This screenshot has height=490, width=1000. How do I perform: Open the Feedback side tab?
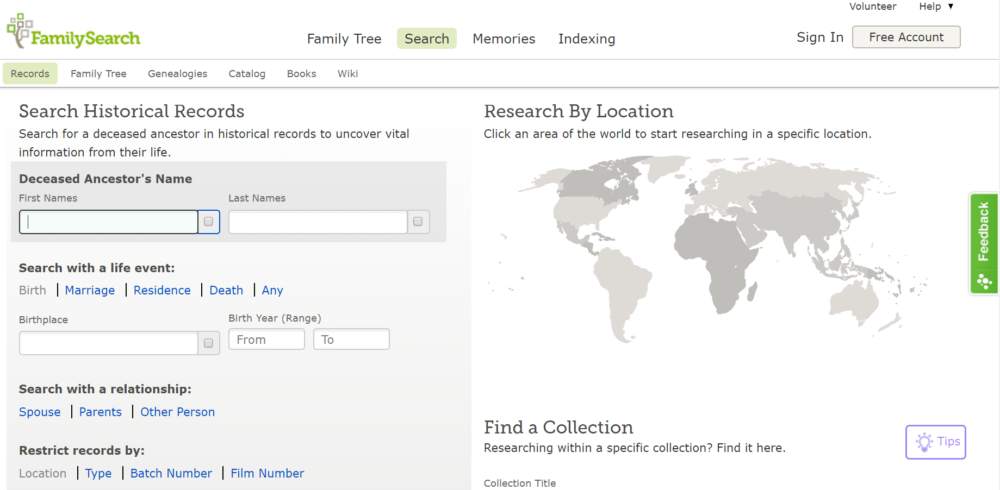pos(984,243)
